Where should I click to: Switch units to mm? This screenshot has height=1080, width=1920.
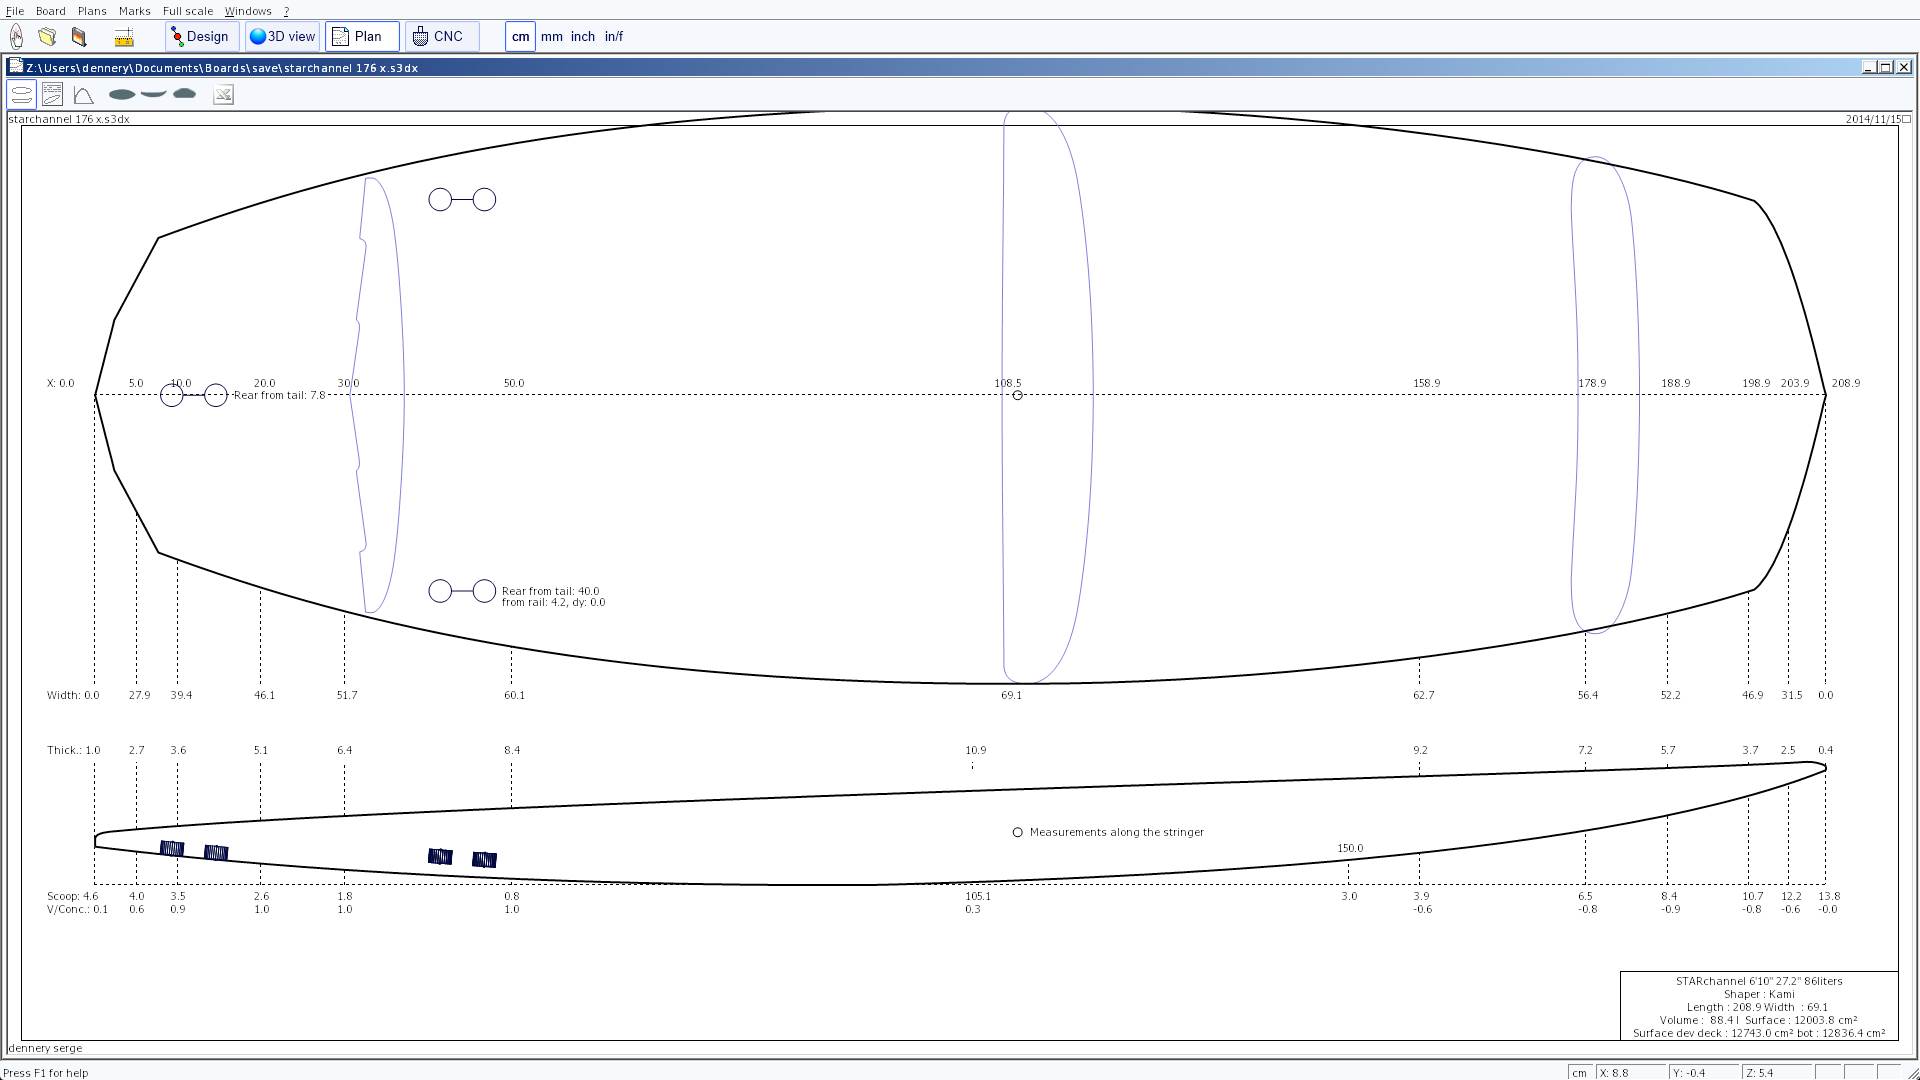click(x=552, y=37)
